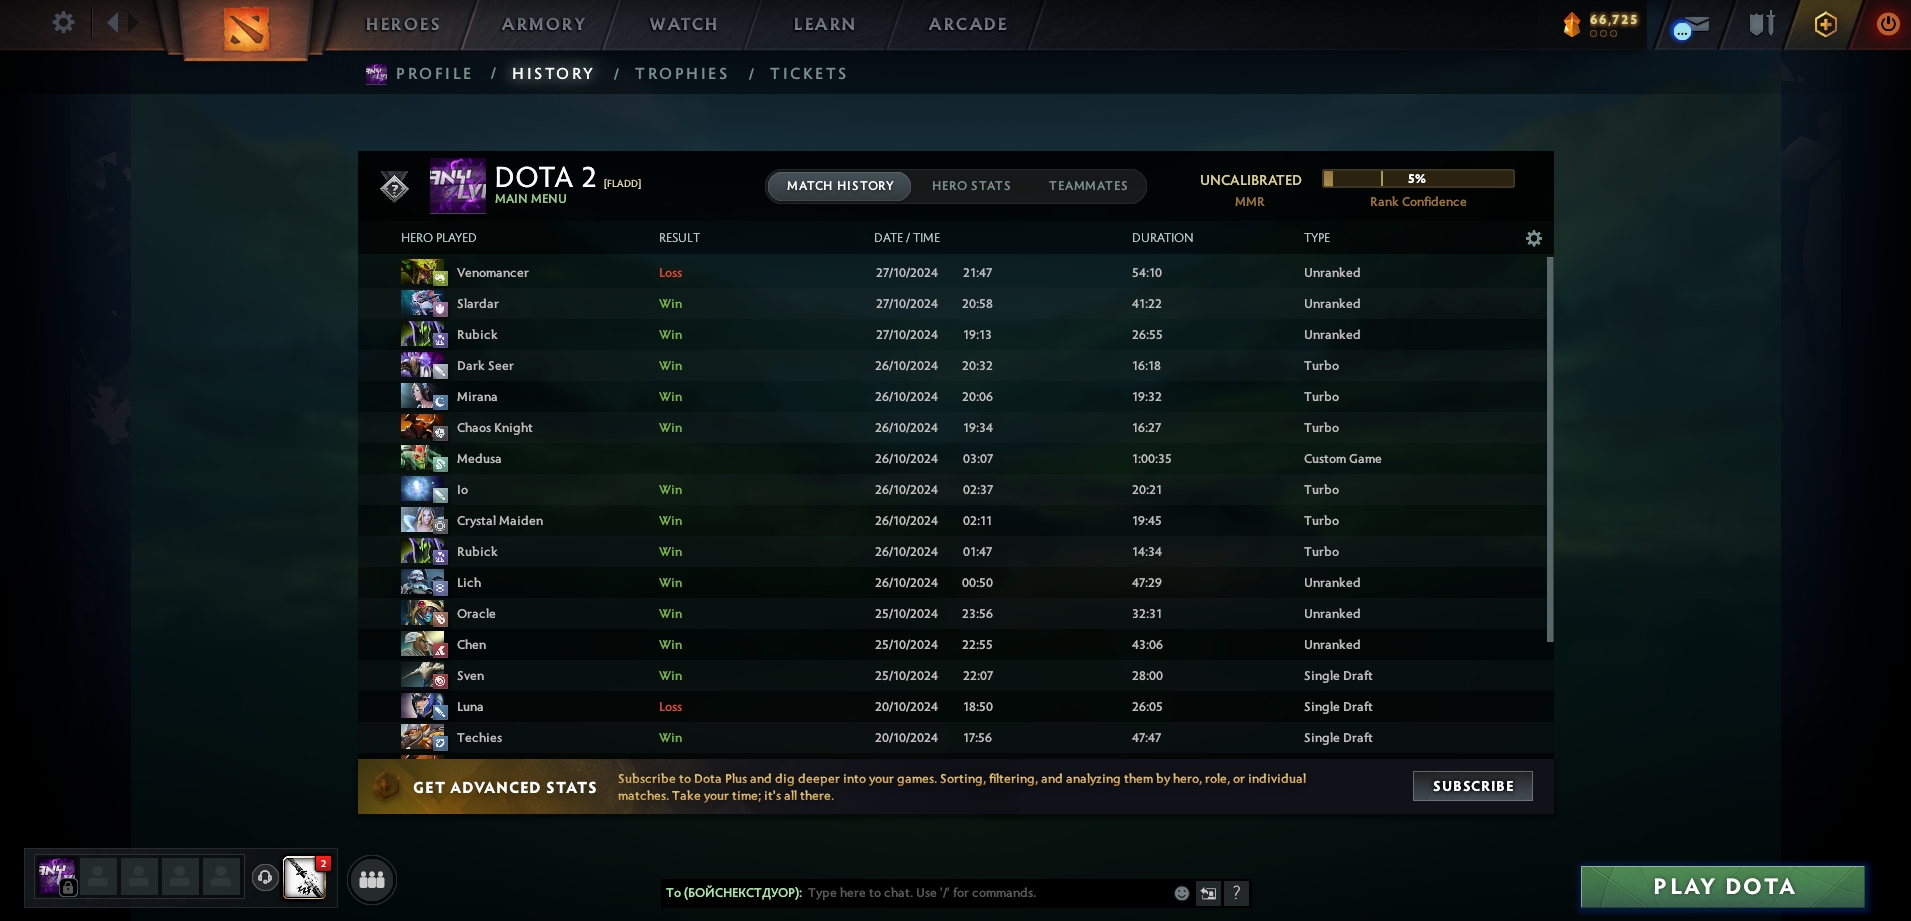Open the WATCH menu

684,24
